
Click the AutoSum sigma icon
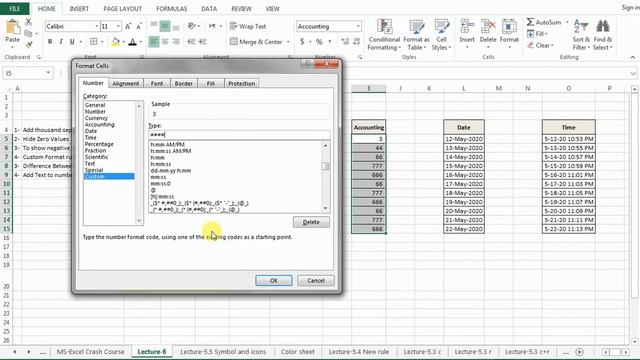point(530,22)
